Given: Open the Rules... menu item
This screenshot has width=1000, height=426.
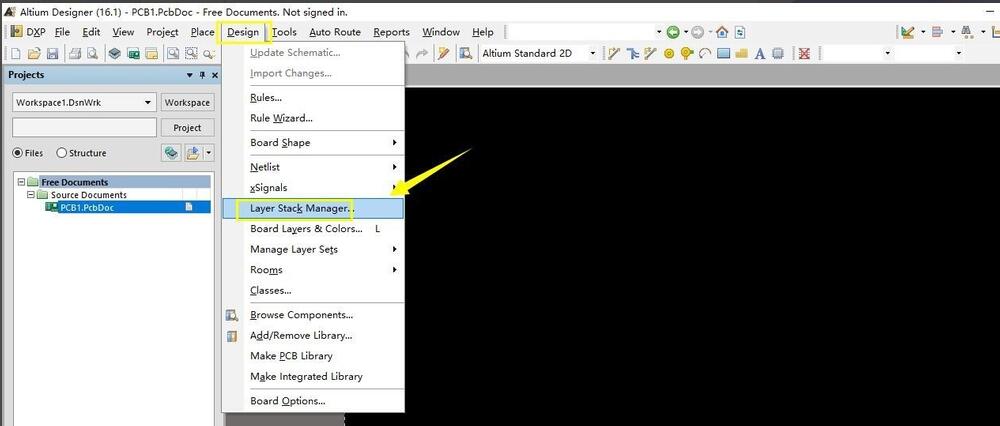Looking at the screenshot, I should 312,98.
